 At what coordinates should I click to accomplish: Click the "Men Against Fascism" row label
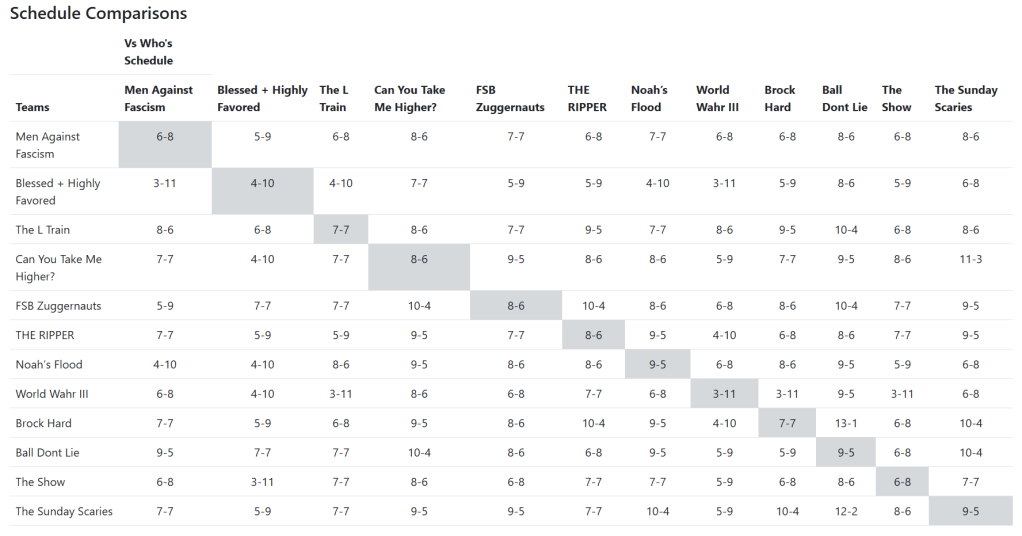pos(48,145)
